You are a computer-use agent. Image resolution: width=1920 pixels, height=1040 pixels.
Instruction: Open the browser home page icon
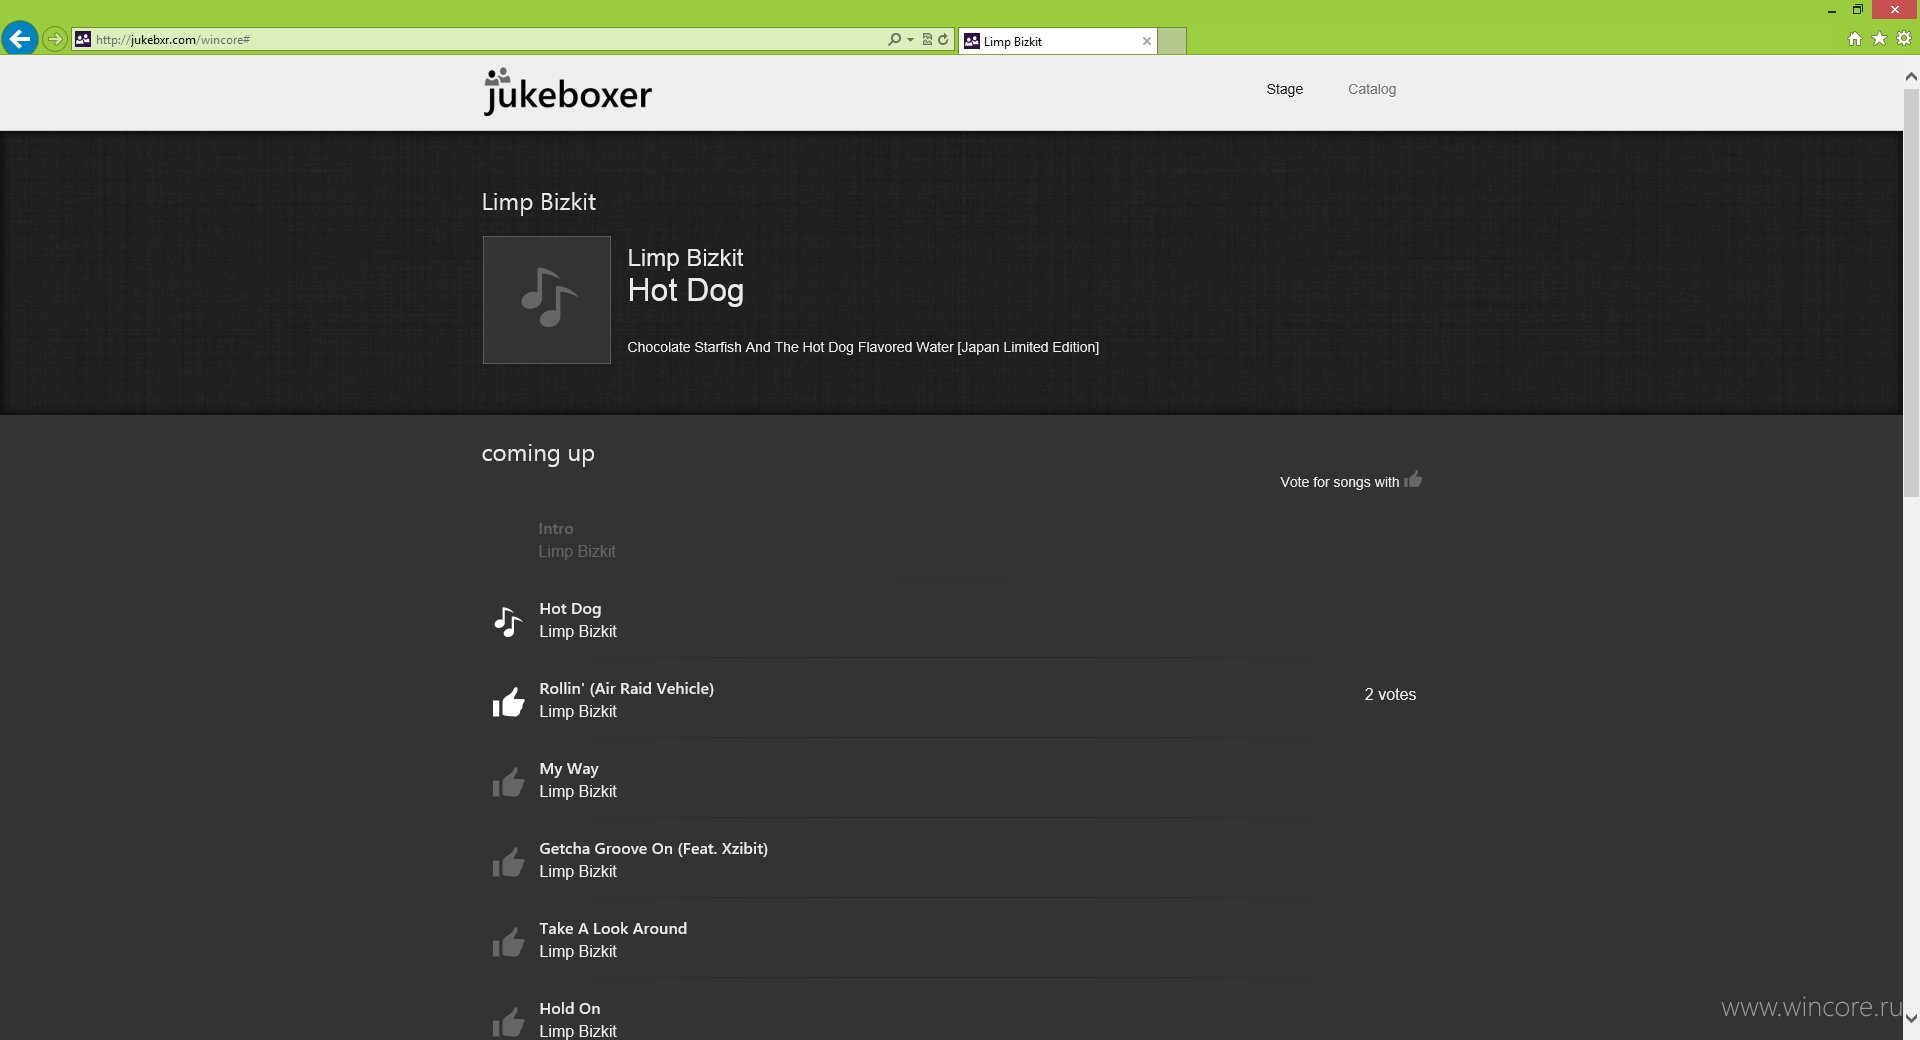tap(1855, 39)
